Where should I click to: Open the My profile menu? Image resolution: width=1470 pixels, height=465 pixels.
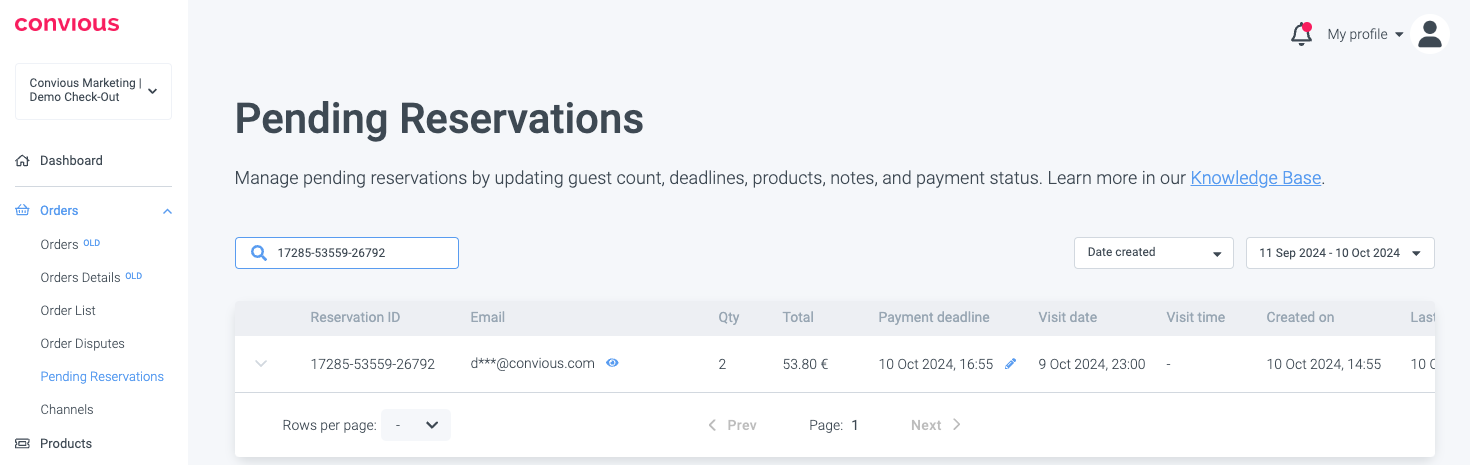[1365, 34]
